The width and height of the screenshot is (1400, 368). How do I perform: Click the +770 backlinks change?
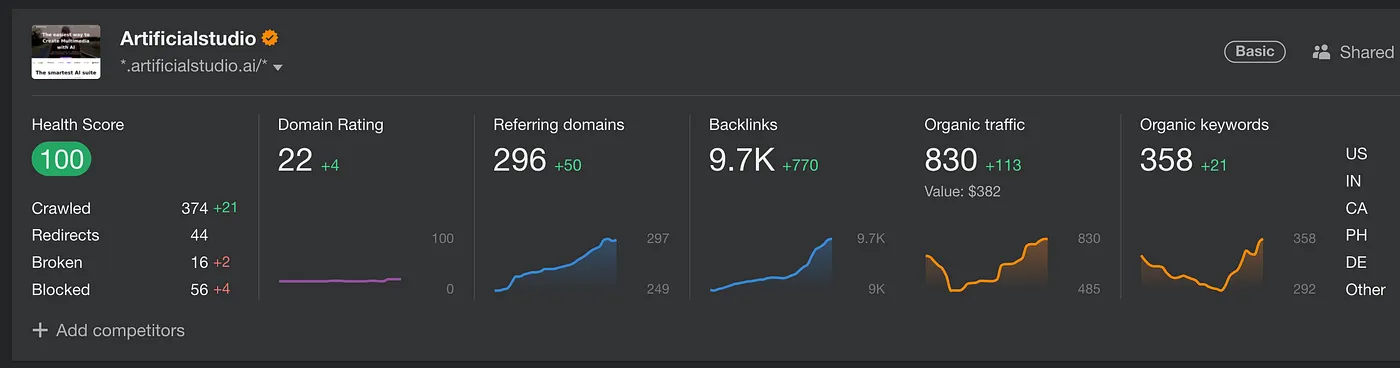point(800,165)
